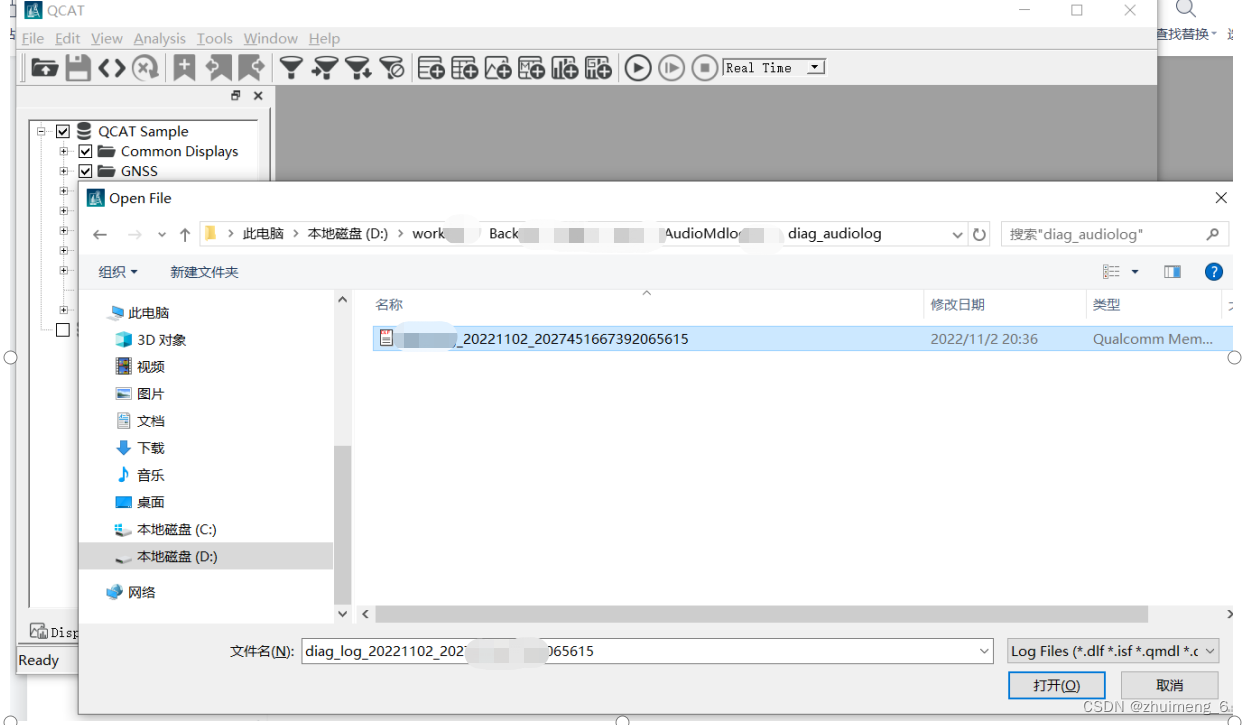Click the add bookmark toolbar icon
Image resolution: width=1243 pixels, height=725 pixels.
[x=184, y=68]
